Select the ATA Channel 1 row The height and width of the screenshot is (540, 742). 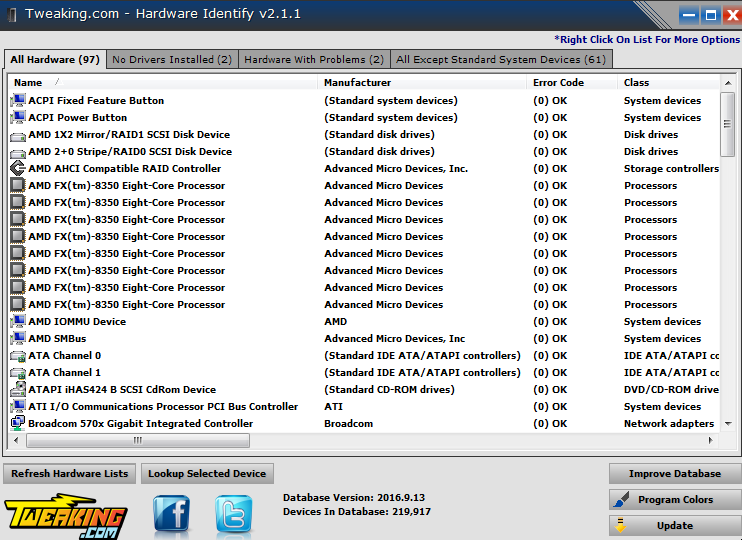(x=364, y=372)
